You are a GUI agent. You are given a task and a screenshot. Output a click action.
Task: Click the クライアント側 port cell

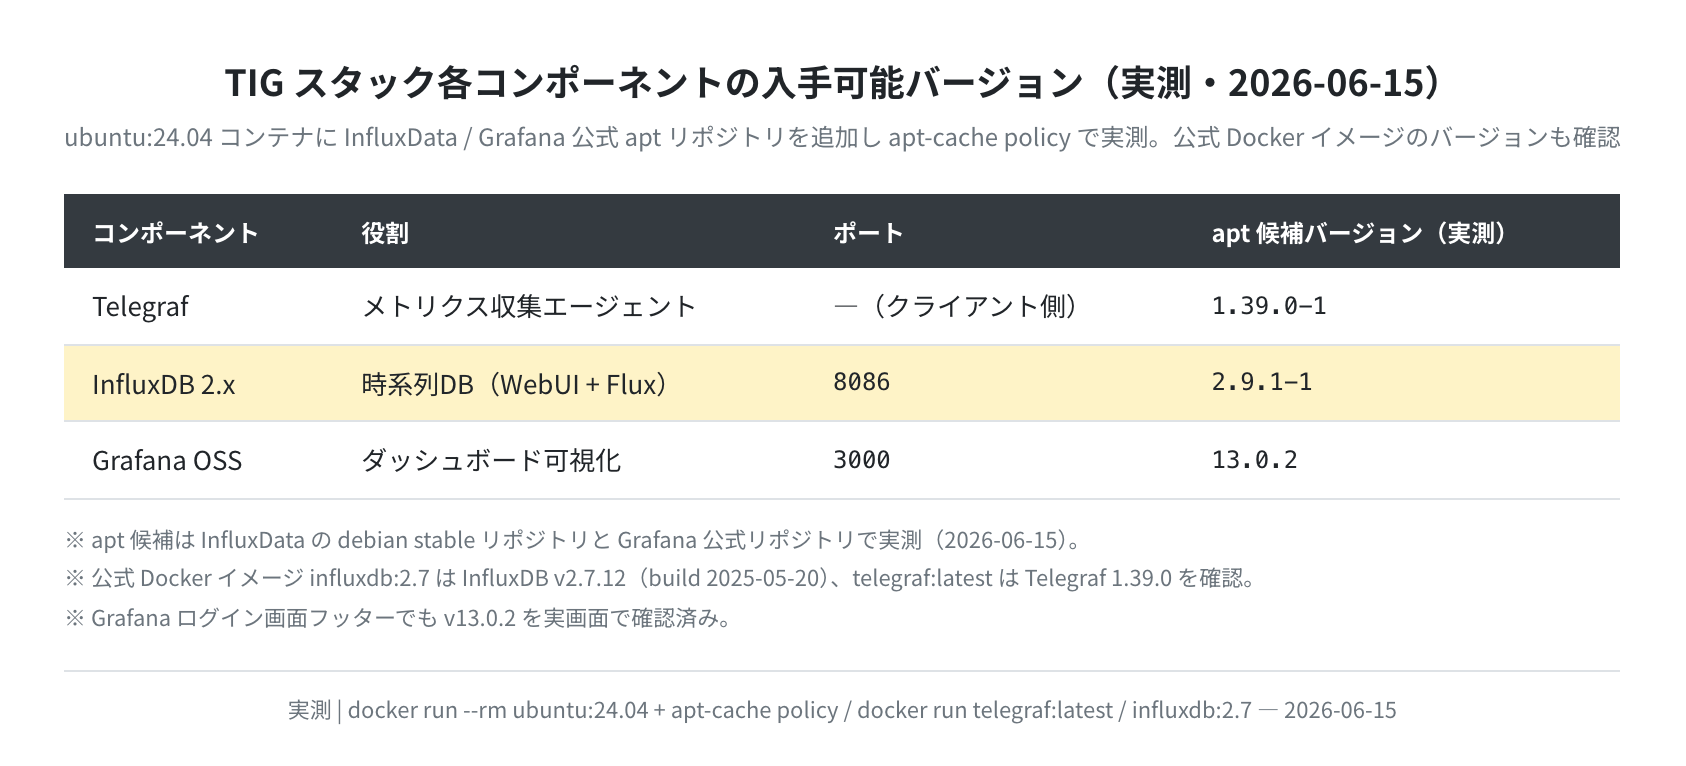tap(958, 306)
